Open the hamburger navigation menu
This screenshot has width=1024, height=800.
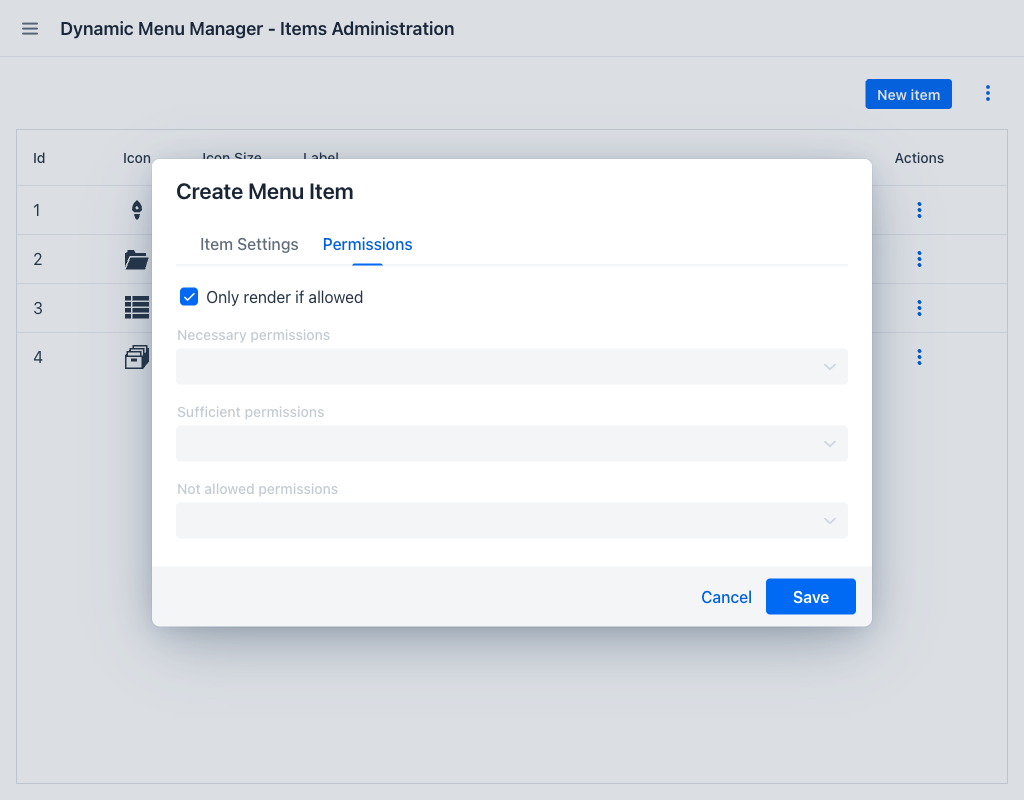coord(30,29)
